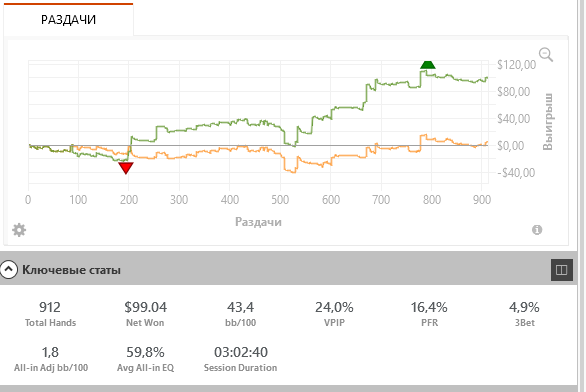Click the 3Bet 4,9% stat
The image size is (586, 392).
coord(524,314)
